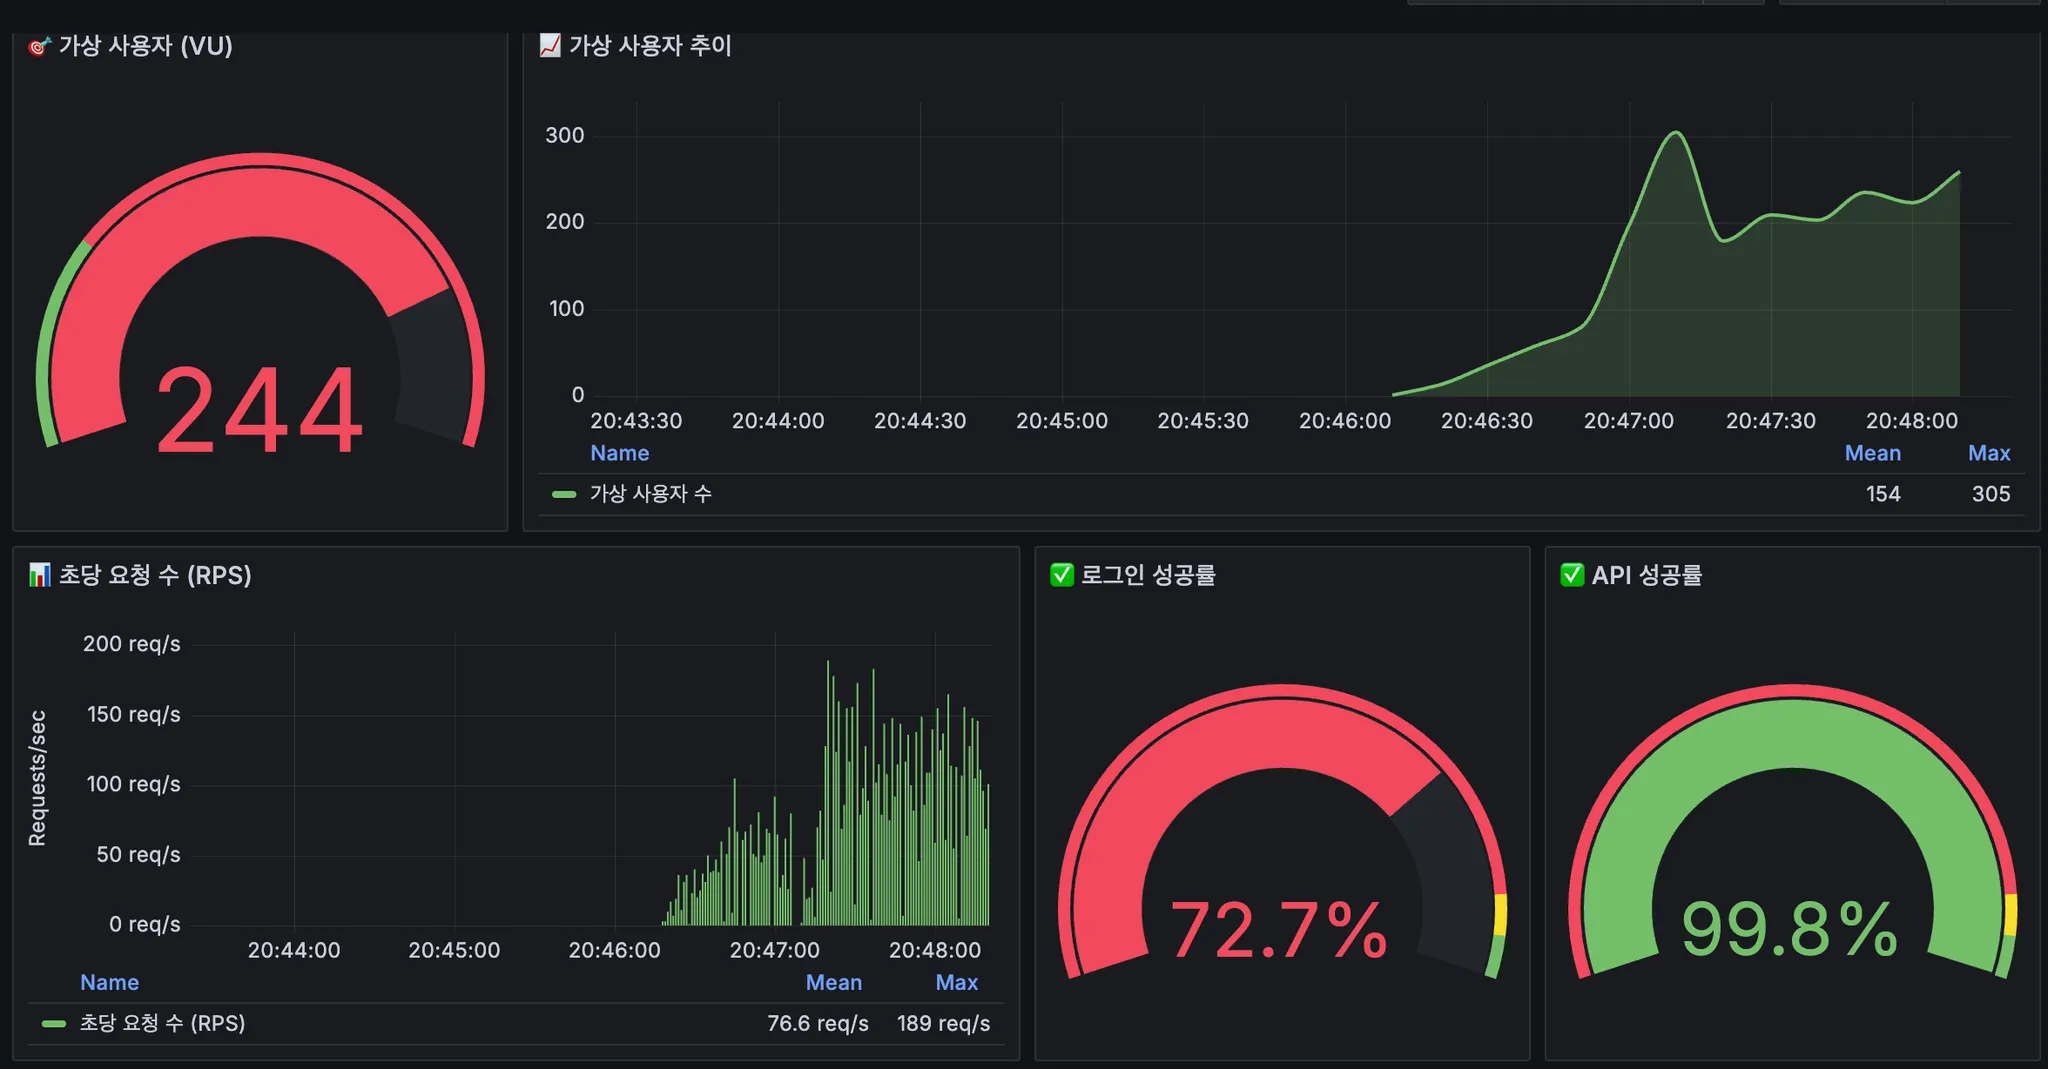This screenshot has height=1069, width=2048.
Task: Open the API 성공률 panel title
Action: pyautogui.click(x=1647, y=575)
